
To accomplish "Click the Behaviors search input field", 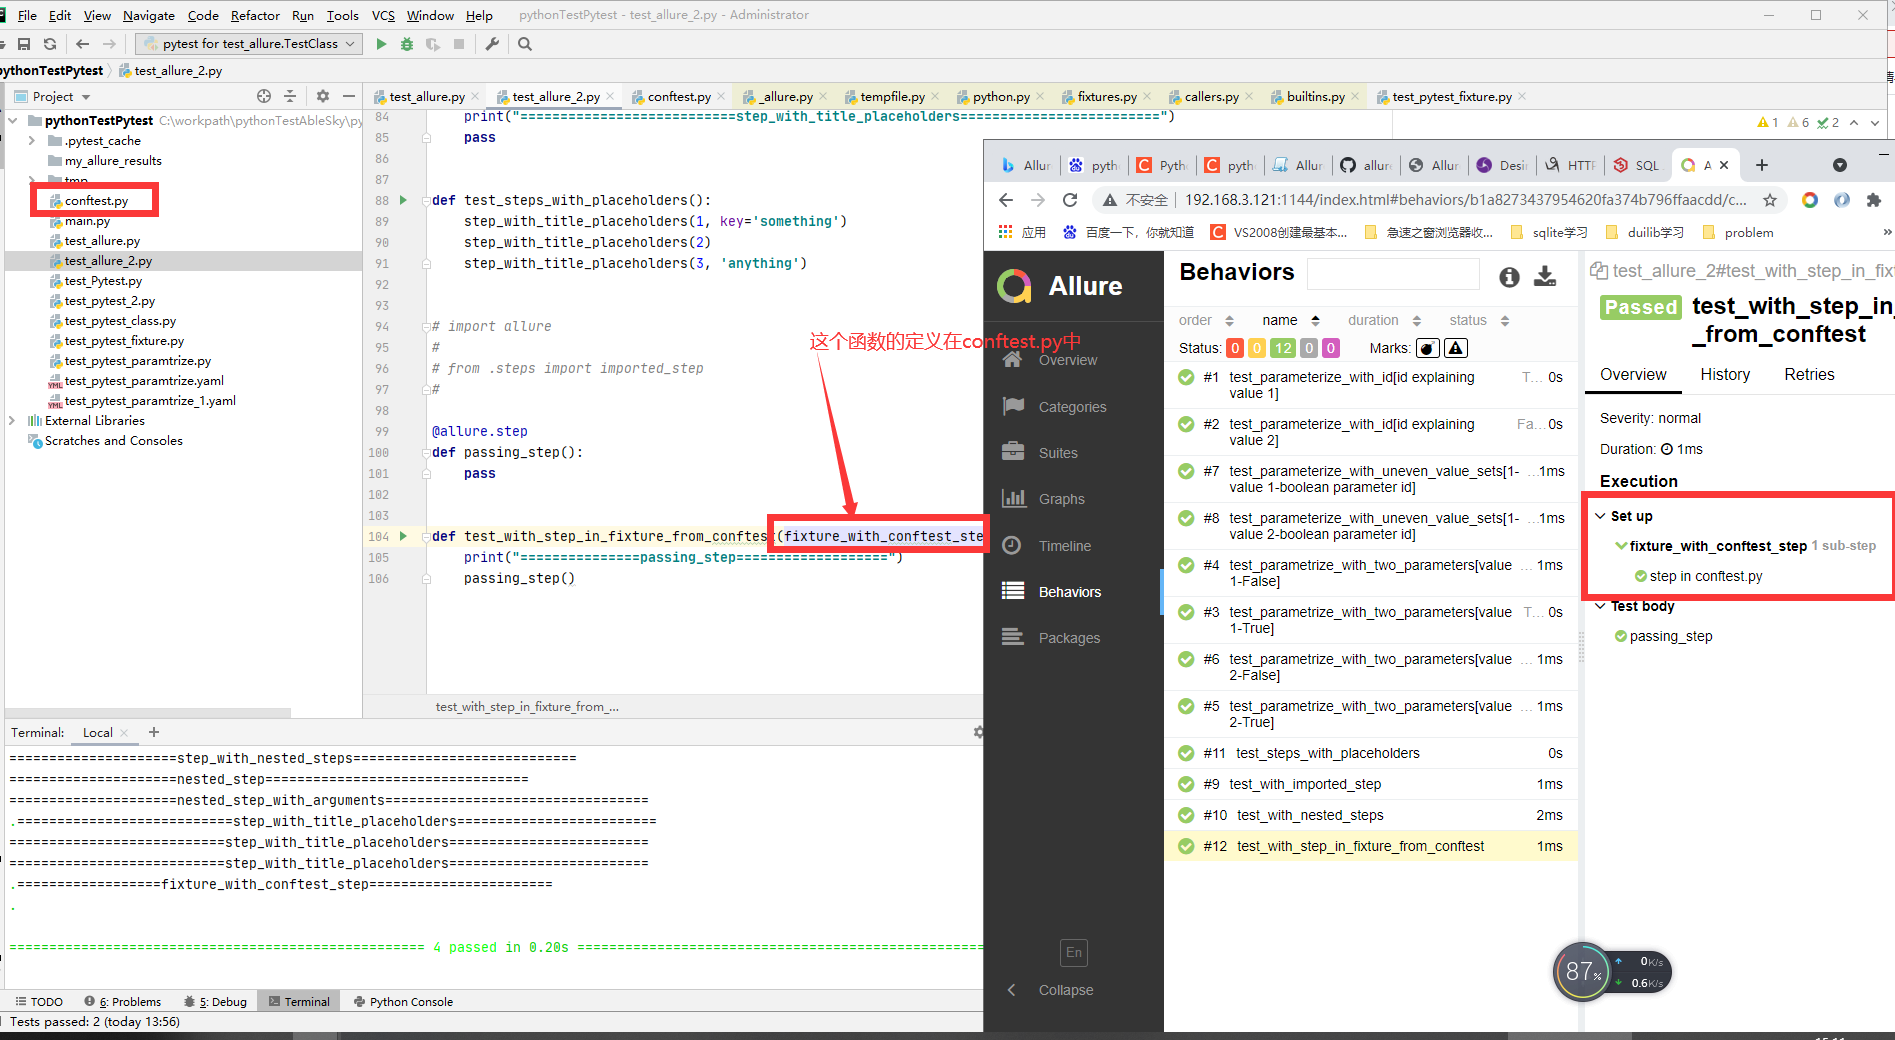I will coord(1393,274).
